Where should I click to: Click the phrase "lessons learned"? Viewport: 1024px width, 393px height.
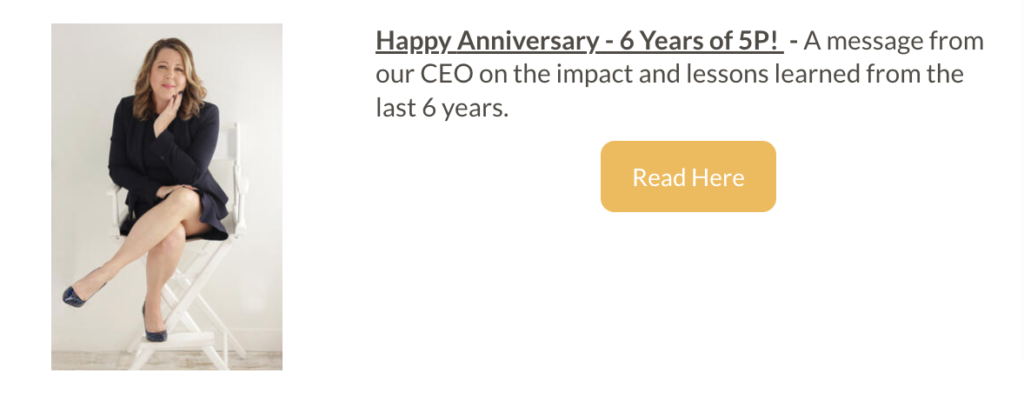pyautogui.click(x=784, y=74)
